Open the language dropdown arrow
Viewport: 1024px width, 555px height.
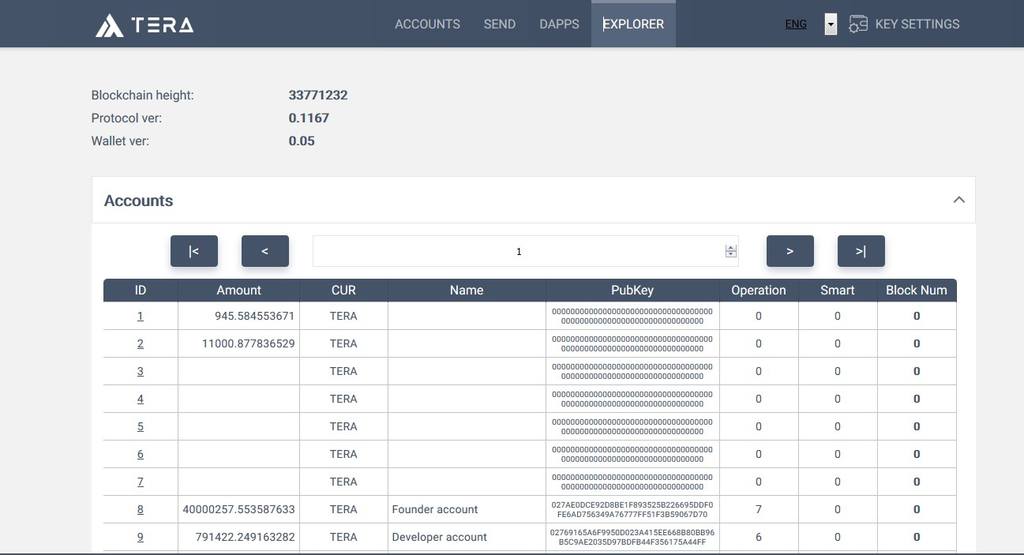[x=830, y=24]
